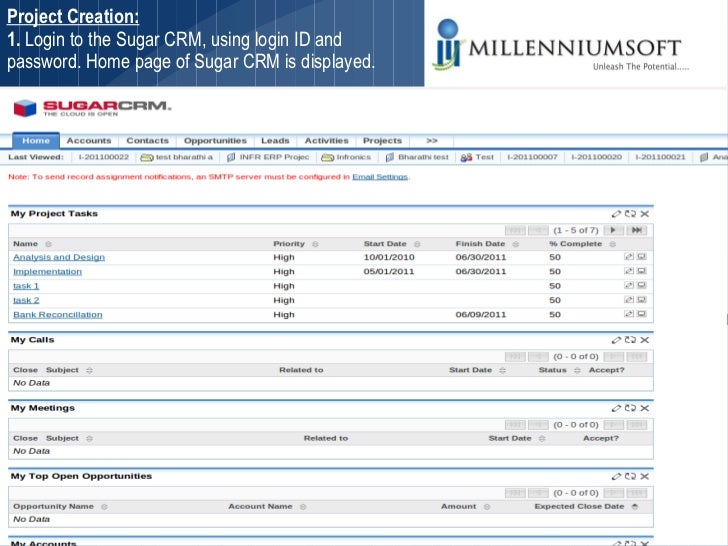
Task: Open the Implementation task
Action: tap(47, 272)
